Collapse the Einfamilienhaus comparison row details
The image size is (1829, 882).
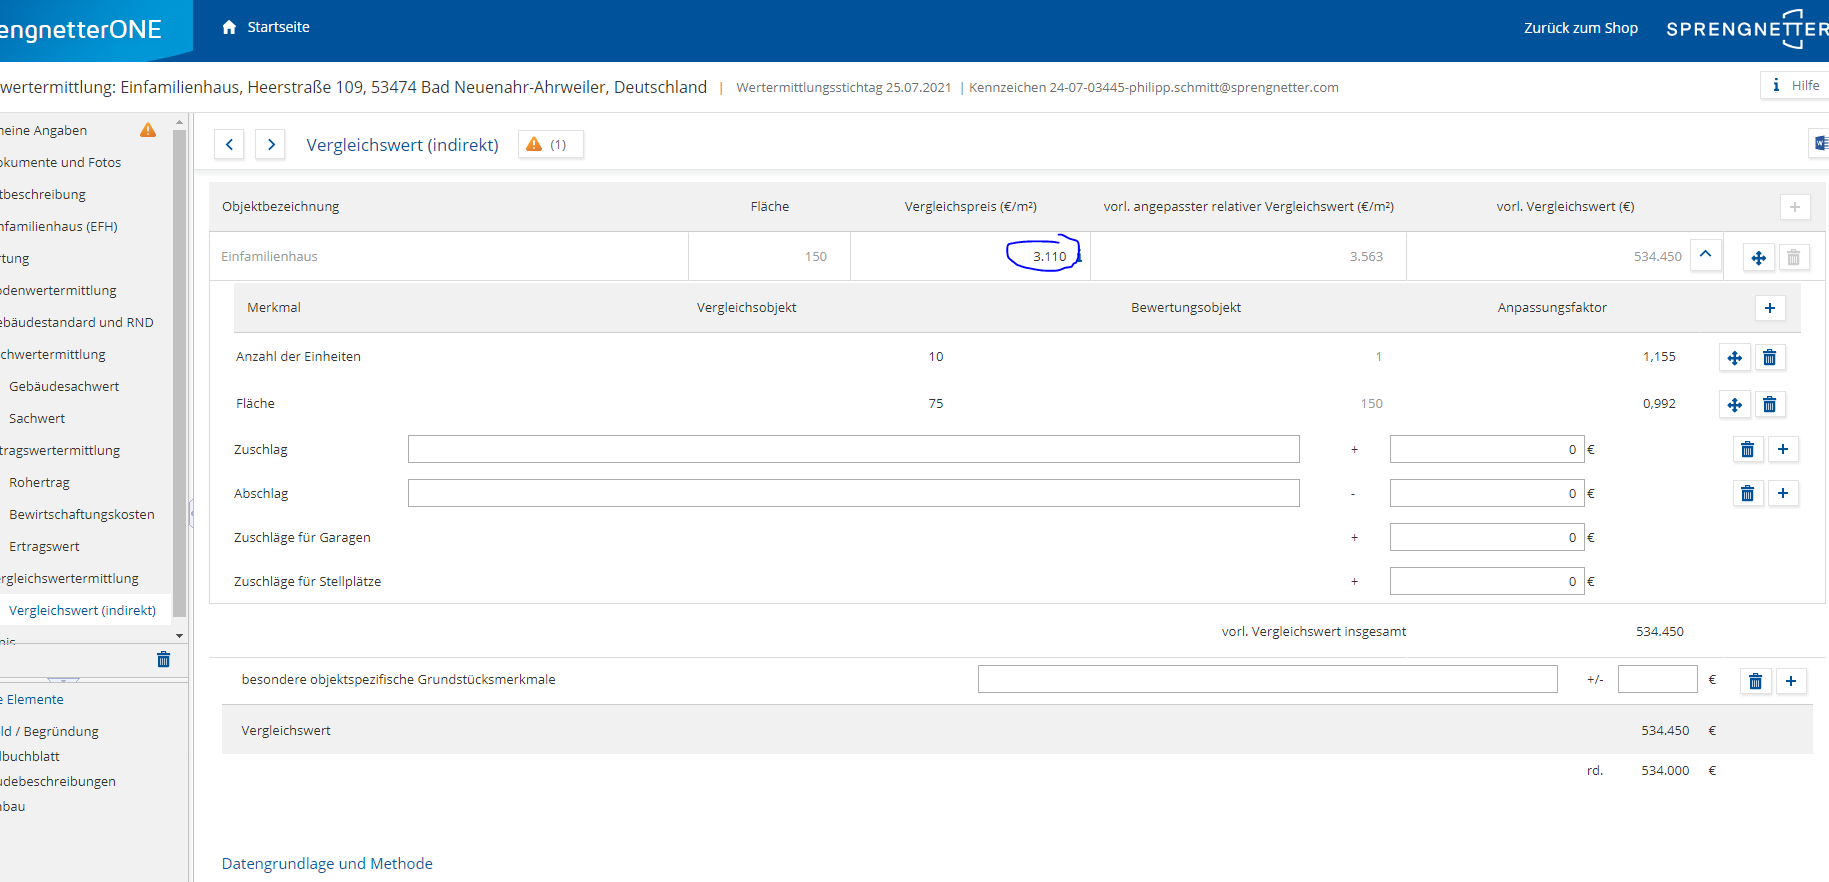coord(1706,255)
